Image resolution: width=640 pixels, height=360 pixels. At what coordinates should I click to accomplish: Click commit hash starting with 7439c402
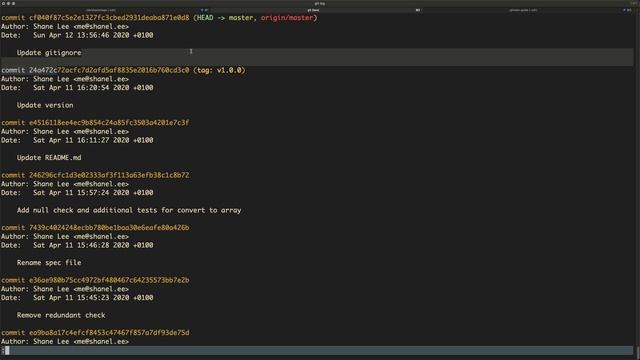(x=109, y=228)
